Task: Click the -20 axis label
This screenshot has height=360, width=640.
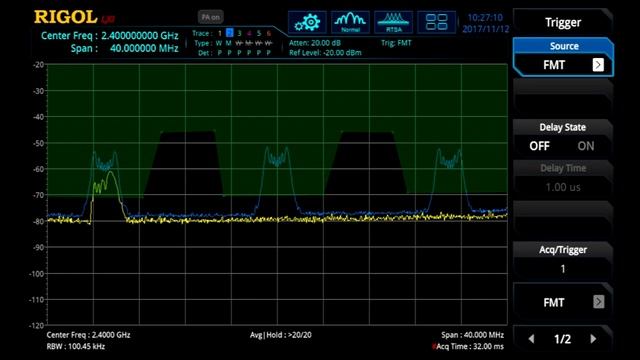Action: (x=39, y=64)
